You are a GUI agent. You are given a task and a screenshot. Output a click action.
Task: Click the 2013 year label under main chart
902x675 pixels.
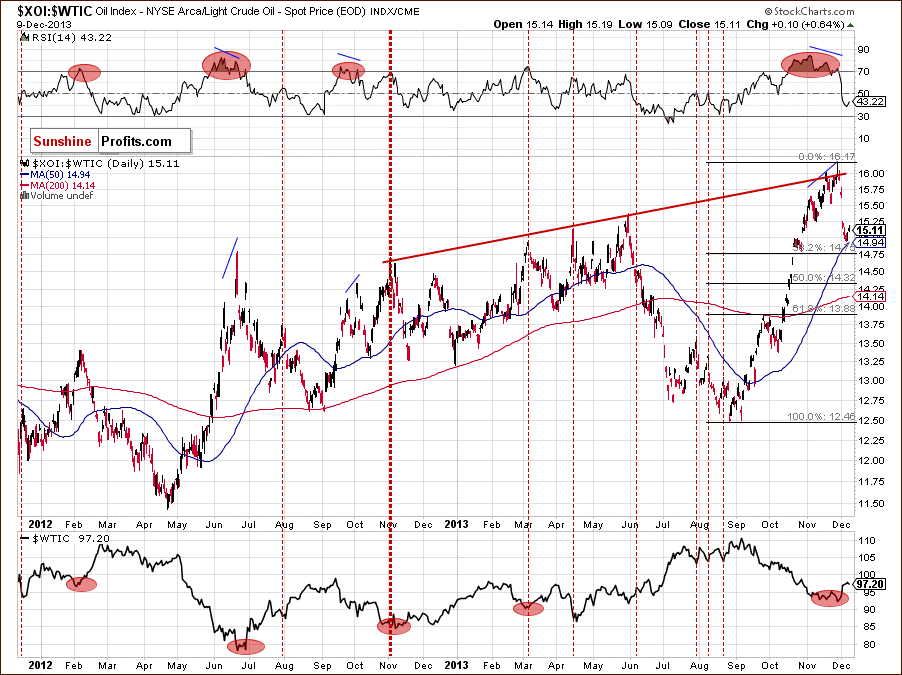[x=456, y=524]
